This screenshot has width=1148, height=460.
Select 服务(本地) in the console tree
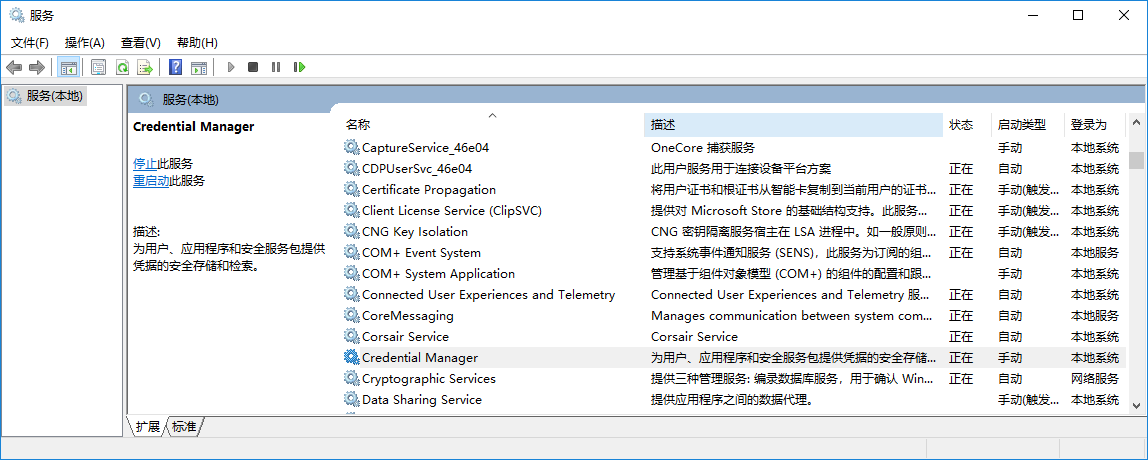pos(55,96)
